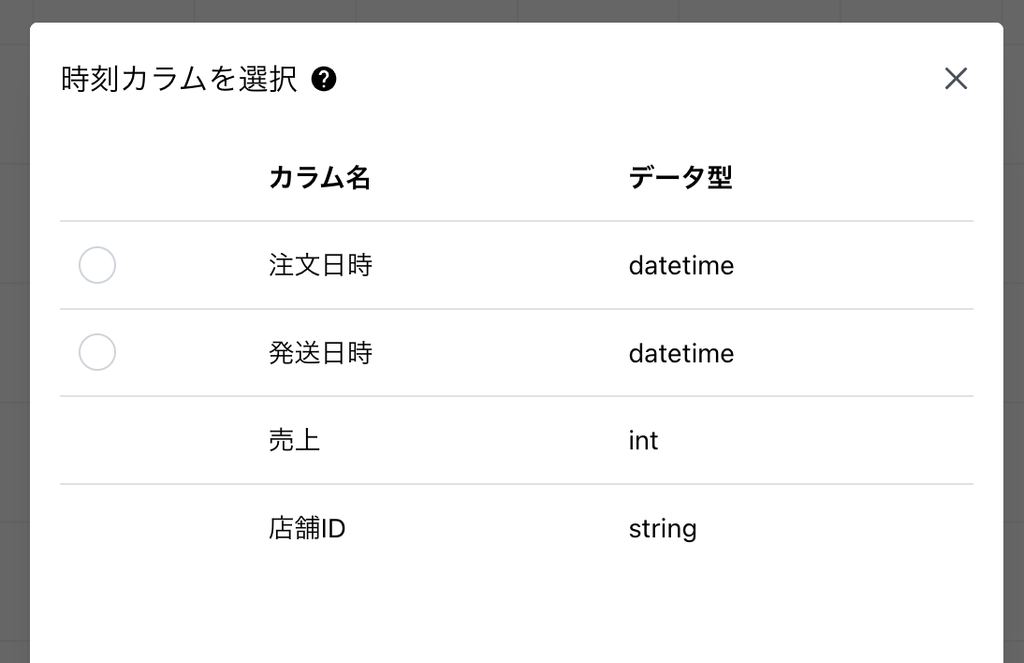1024x663 pixels.
Task: Click the datetime type of 注文日時
Action: (681, 266)
